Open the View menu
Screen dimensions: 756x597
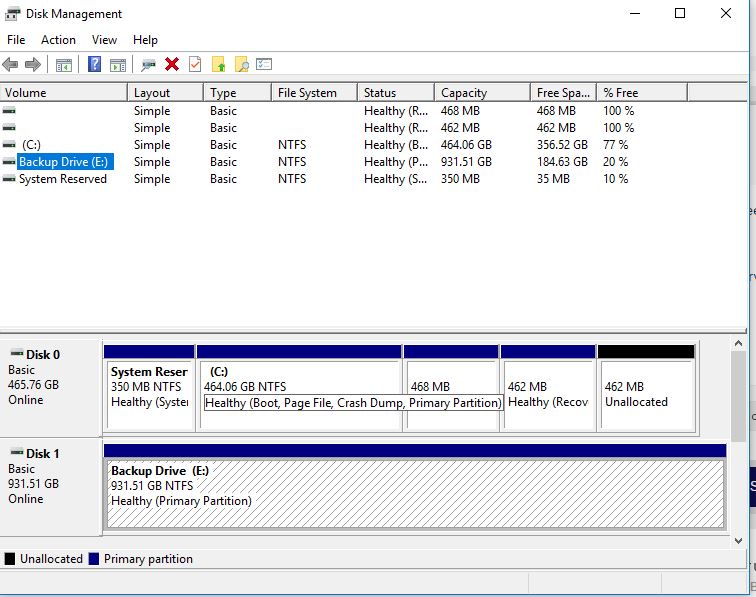coord(104,40)
